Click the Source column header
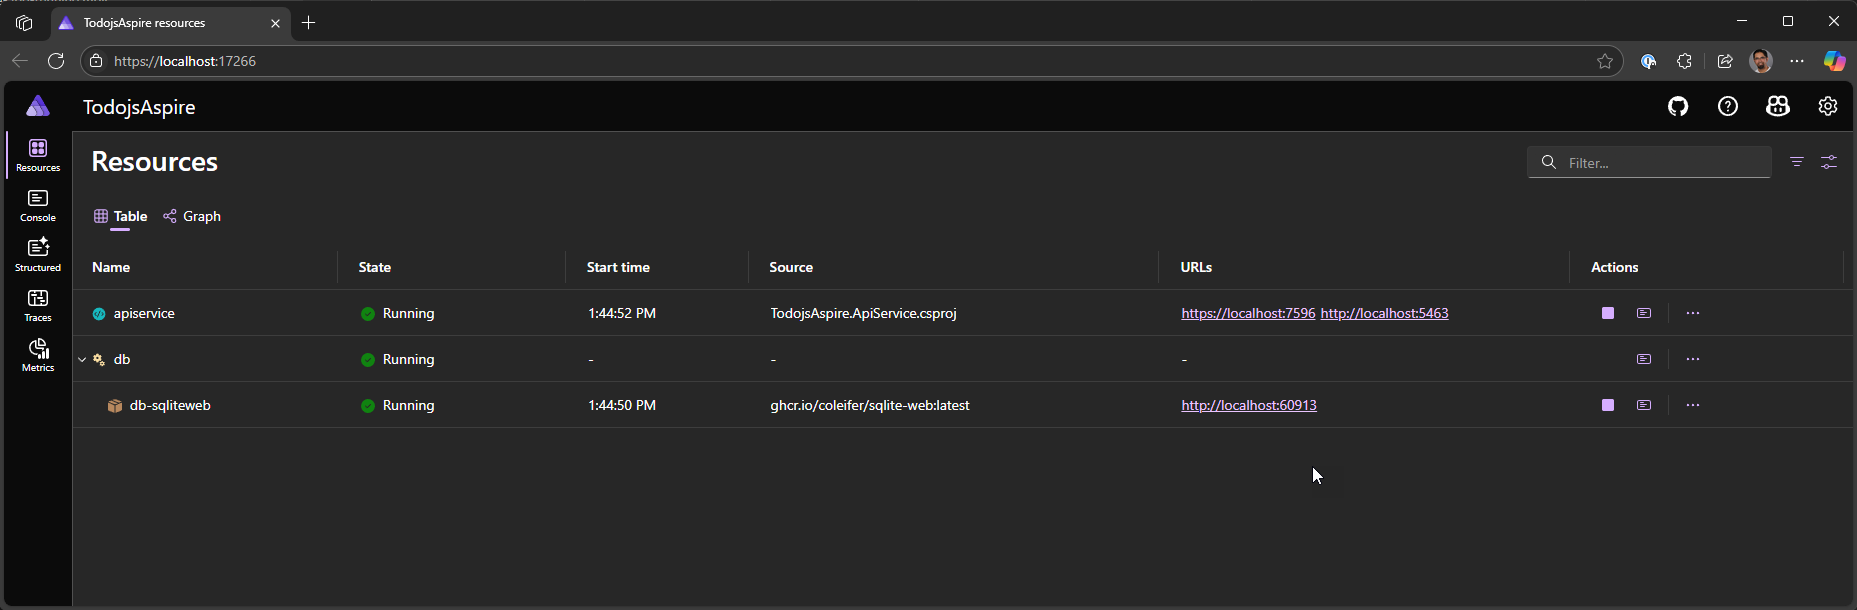This screenshot has height=610, width=1857. click(791, 267)
